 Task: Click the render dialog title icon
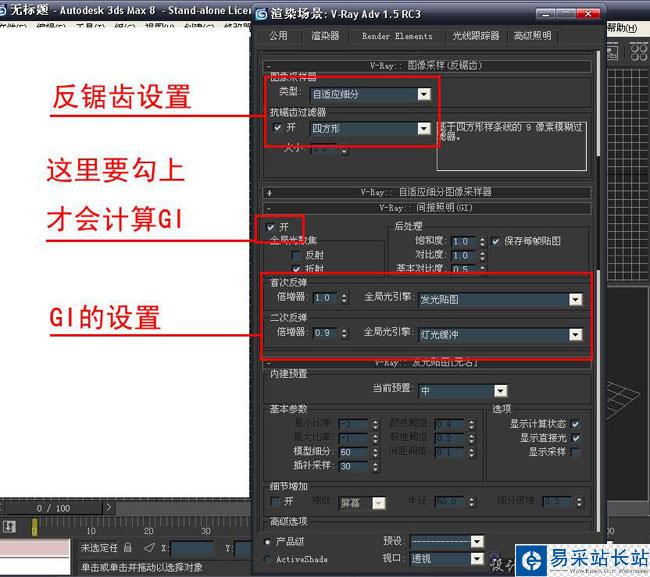261,15
